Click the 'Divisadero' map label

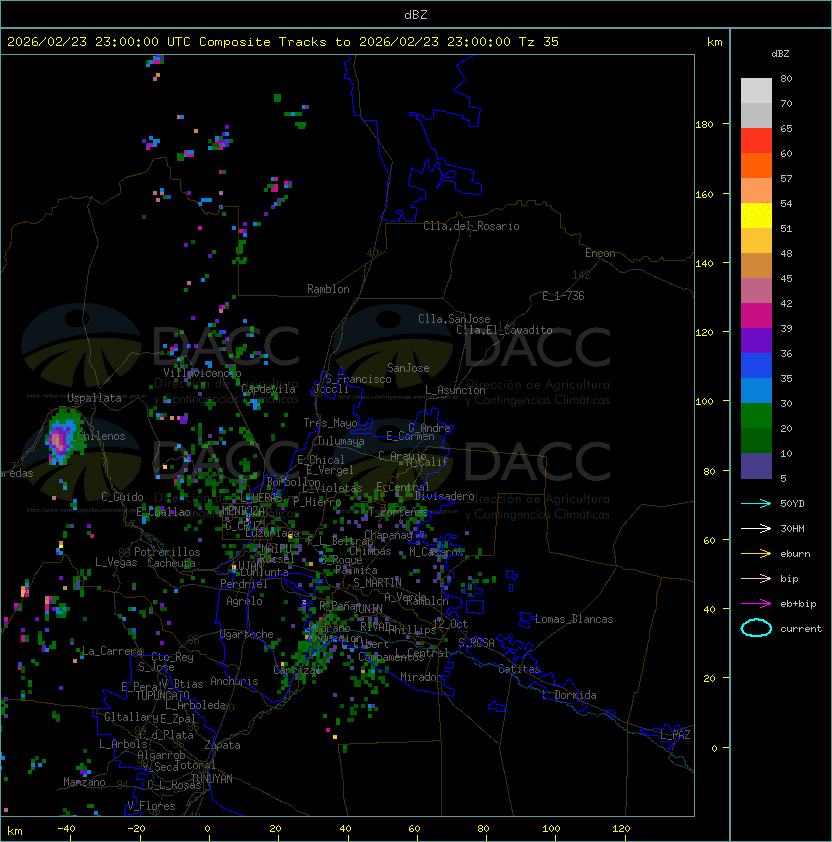(445, 496)
